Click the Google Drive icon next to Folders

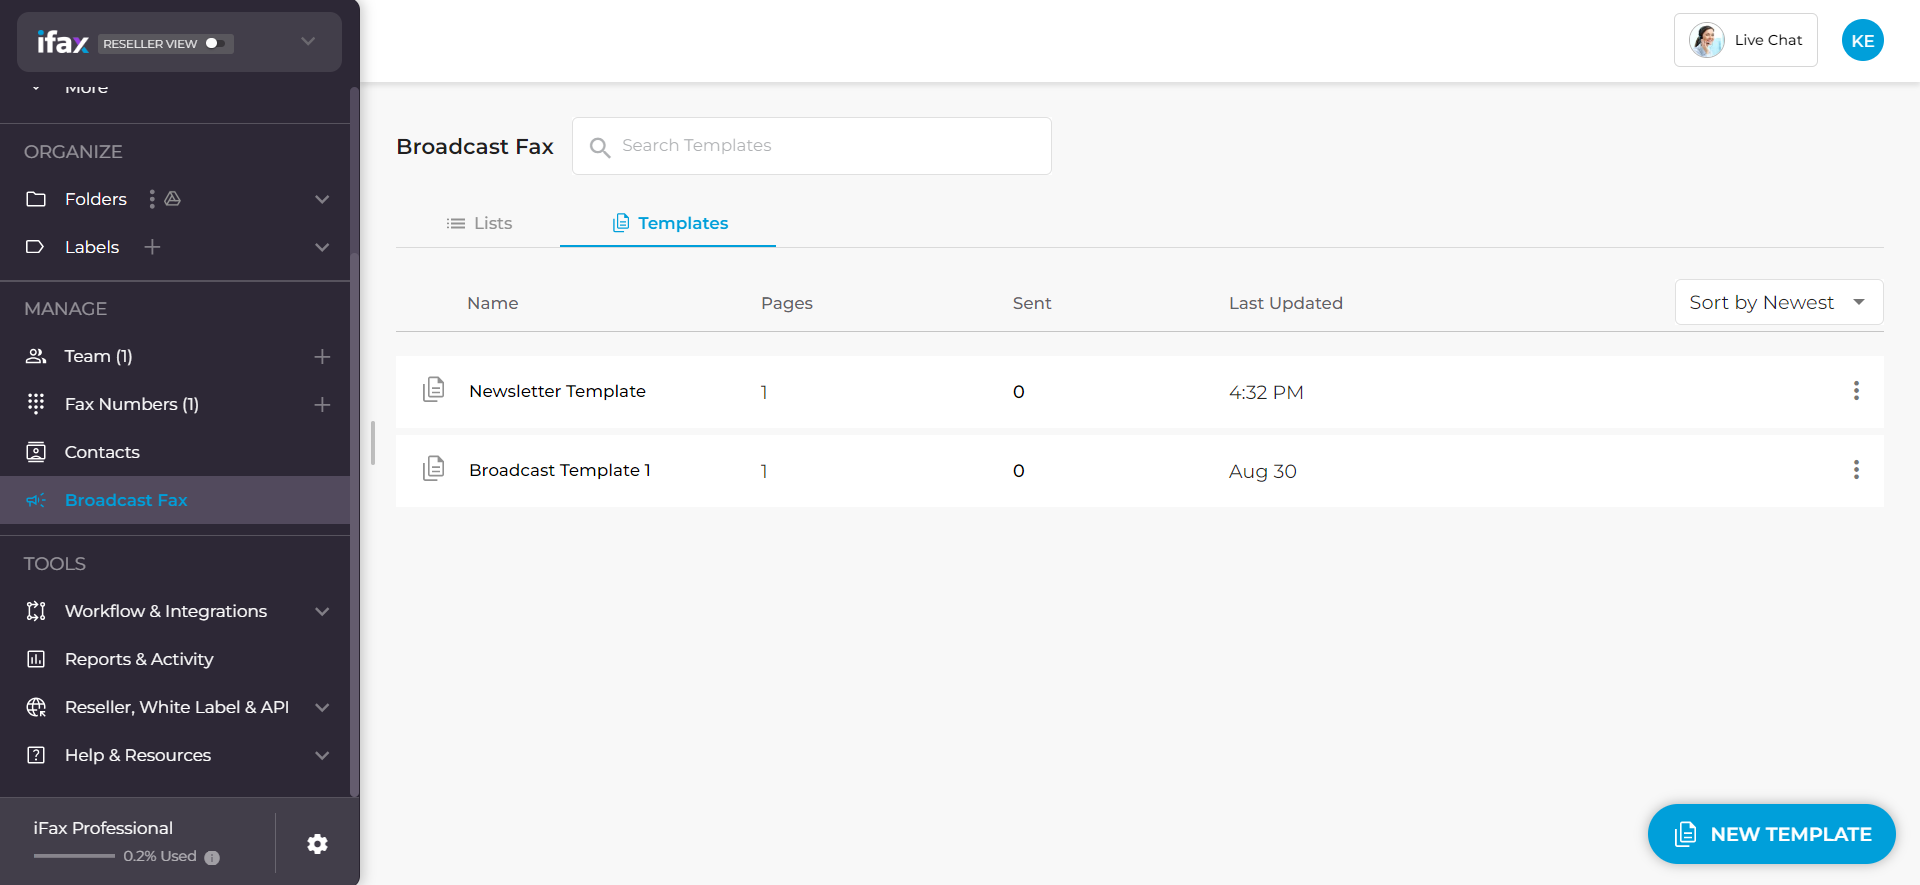[173, 199]
